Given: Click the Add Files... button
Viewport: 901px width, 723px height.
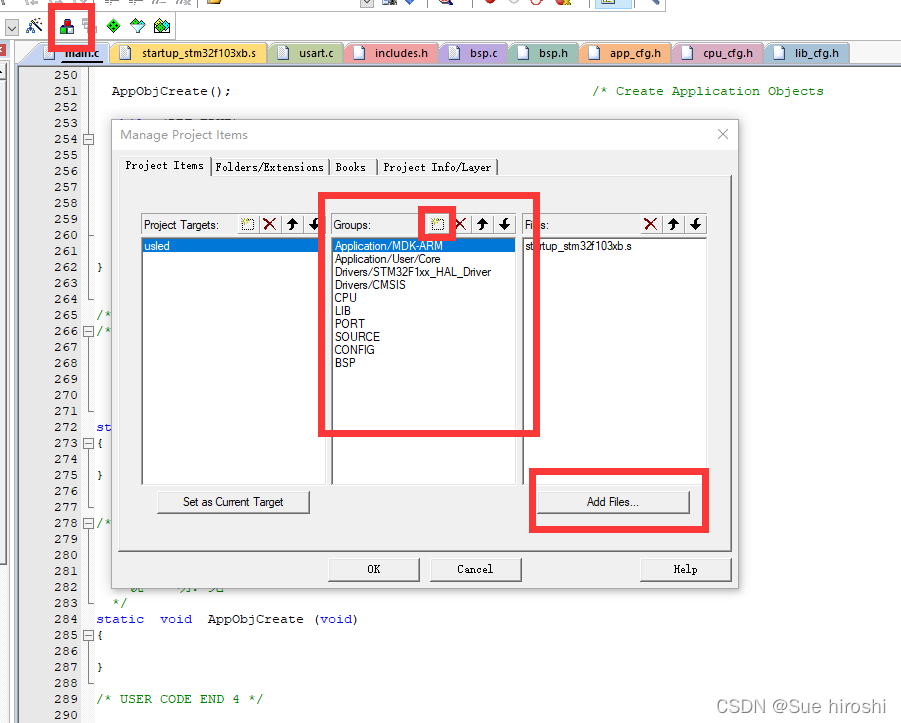Looking at the screenshot, I should [613, 502].
